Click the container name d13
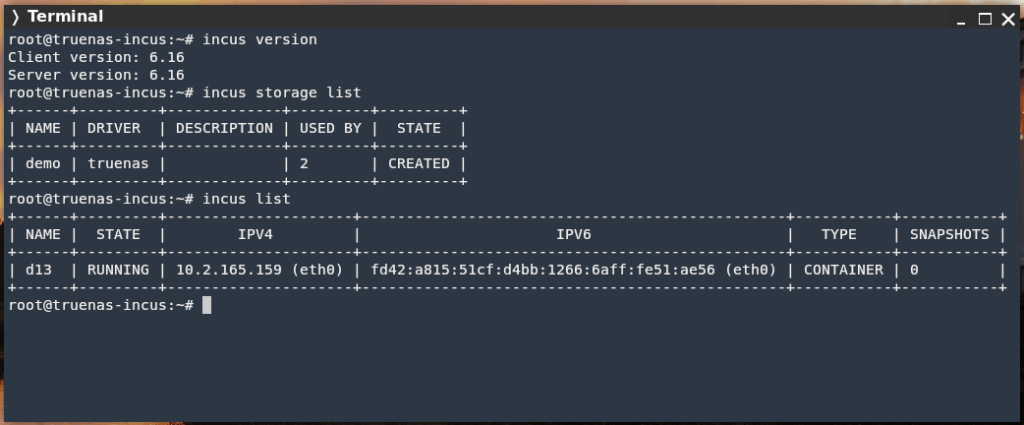Image resolution: width=1024 pixels, height=425 pixels. click(x=37, y=270)
